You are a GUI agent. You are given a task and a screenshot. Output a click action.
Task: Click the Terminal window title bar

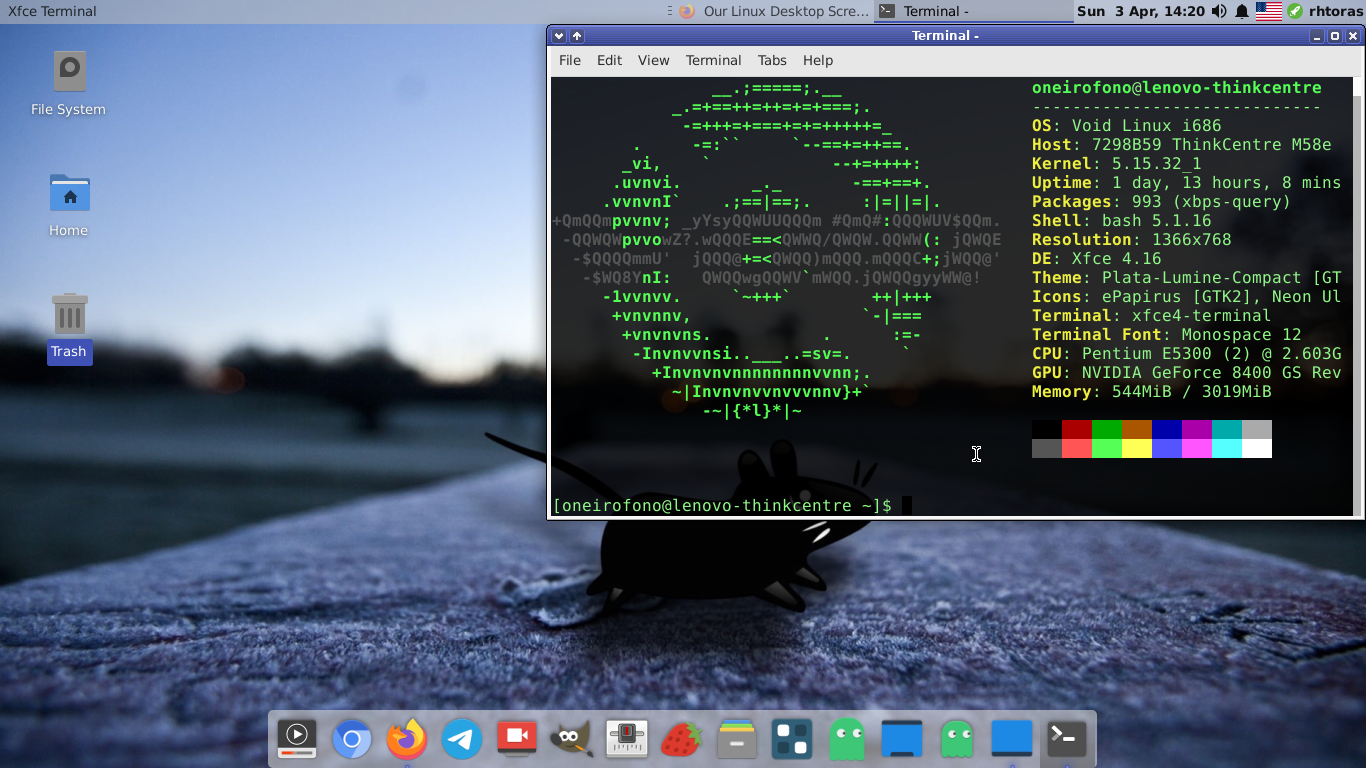pyautogui.click(x=945, y=36)
